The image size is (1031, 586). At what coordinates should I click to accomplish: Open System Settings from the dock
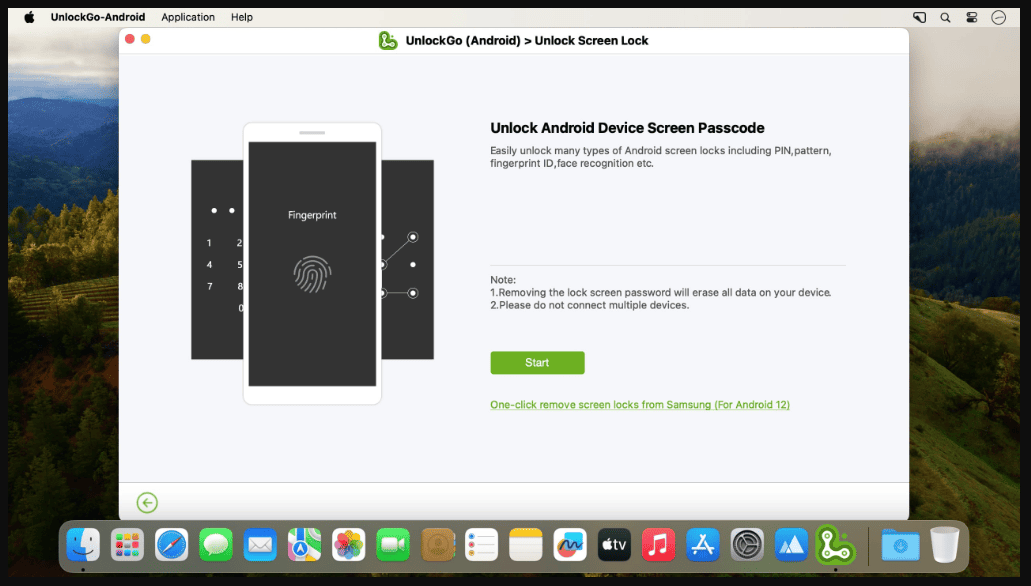coord(747,545)
